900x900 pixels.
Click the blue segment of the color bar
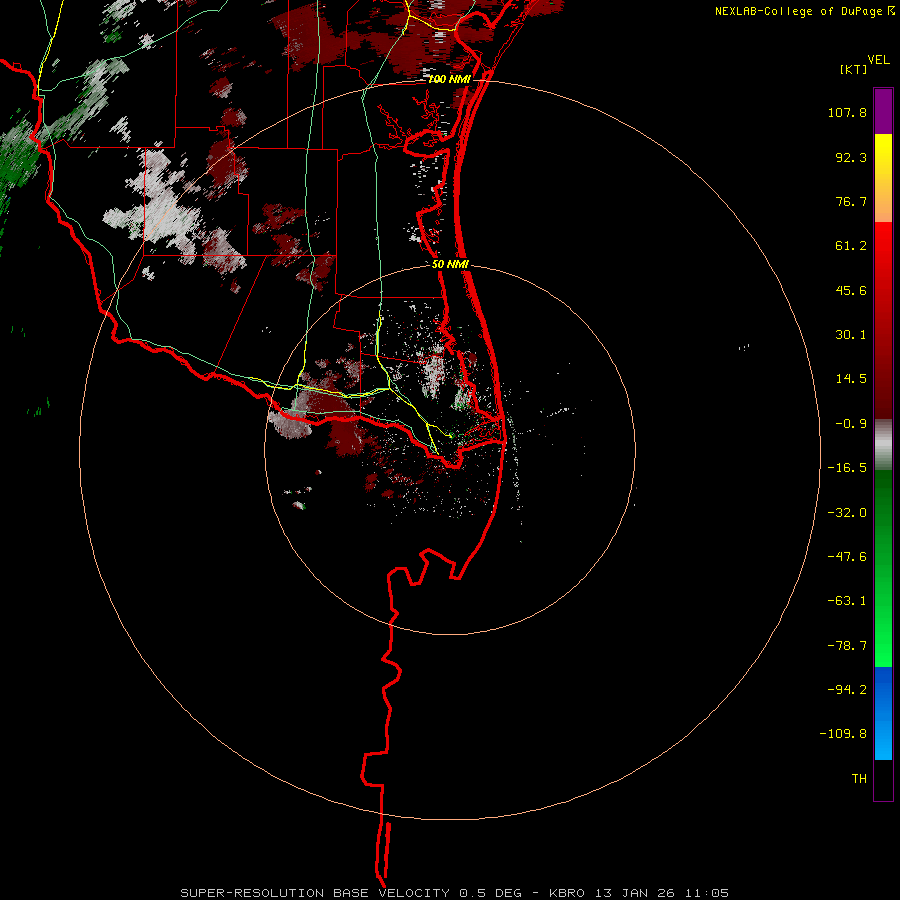click(883, 713)
